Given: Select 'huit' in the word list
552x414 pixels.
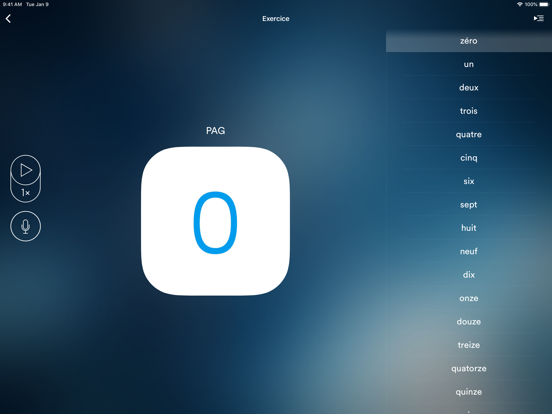Looking at the screenshot, I should tap(469, 228).
